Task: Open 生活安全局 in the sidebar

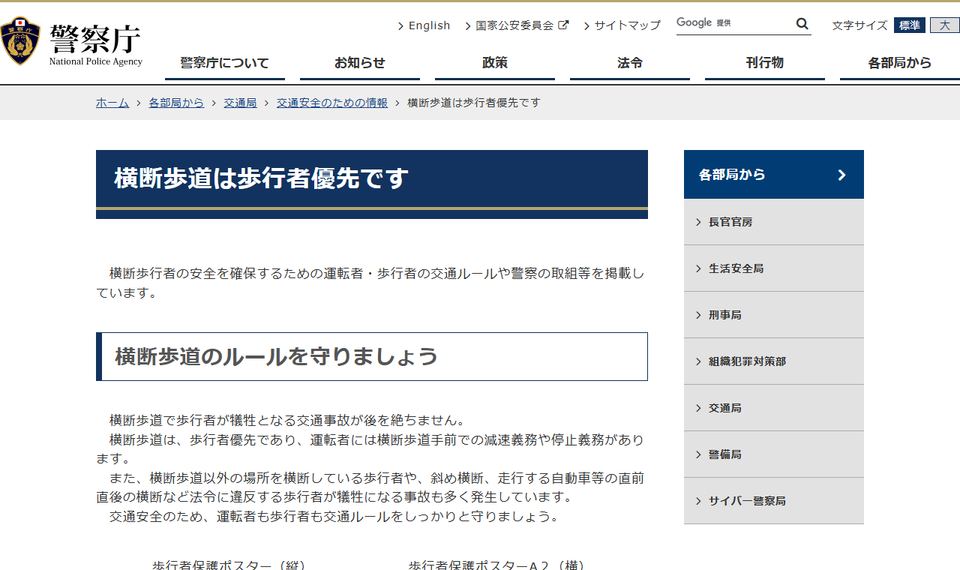Action: click(774, 269)
